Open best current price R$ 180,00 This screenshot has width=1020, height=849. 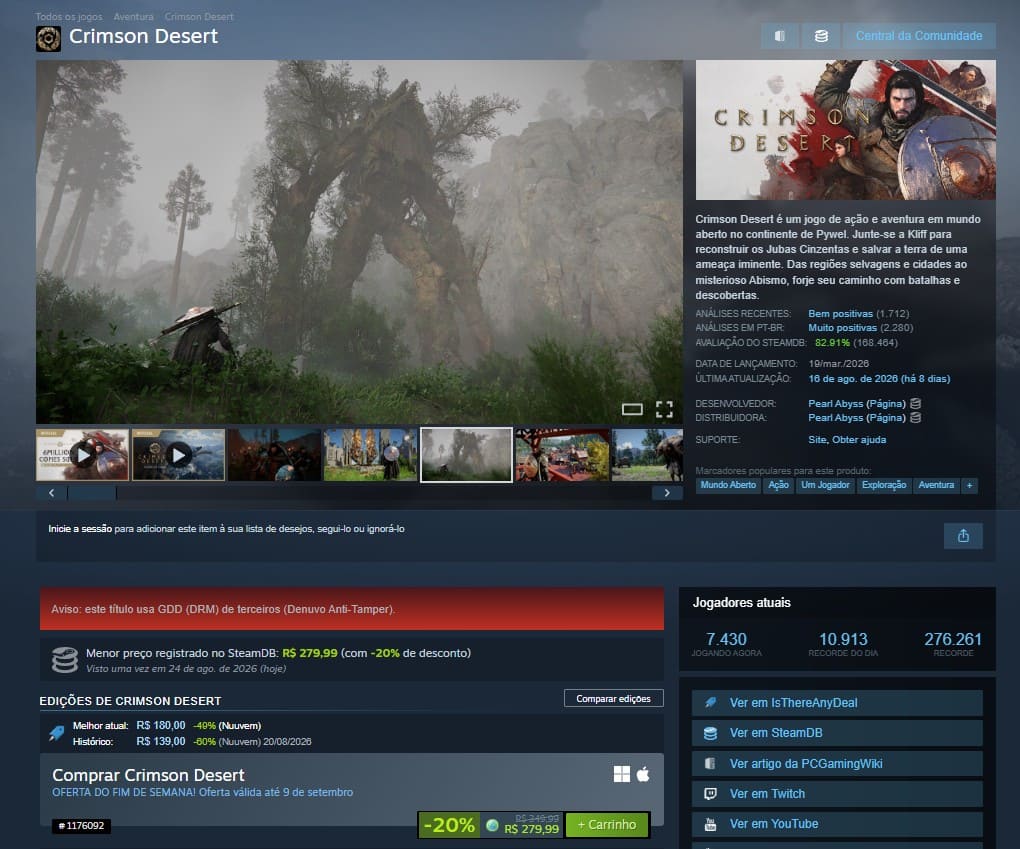coord(161,725)
